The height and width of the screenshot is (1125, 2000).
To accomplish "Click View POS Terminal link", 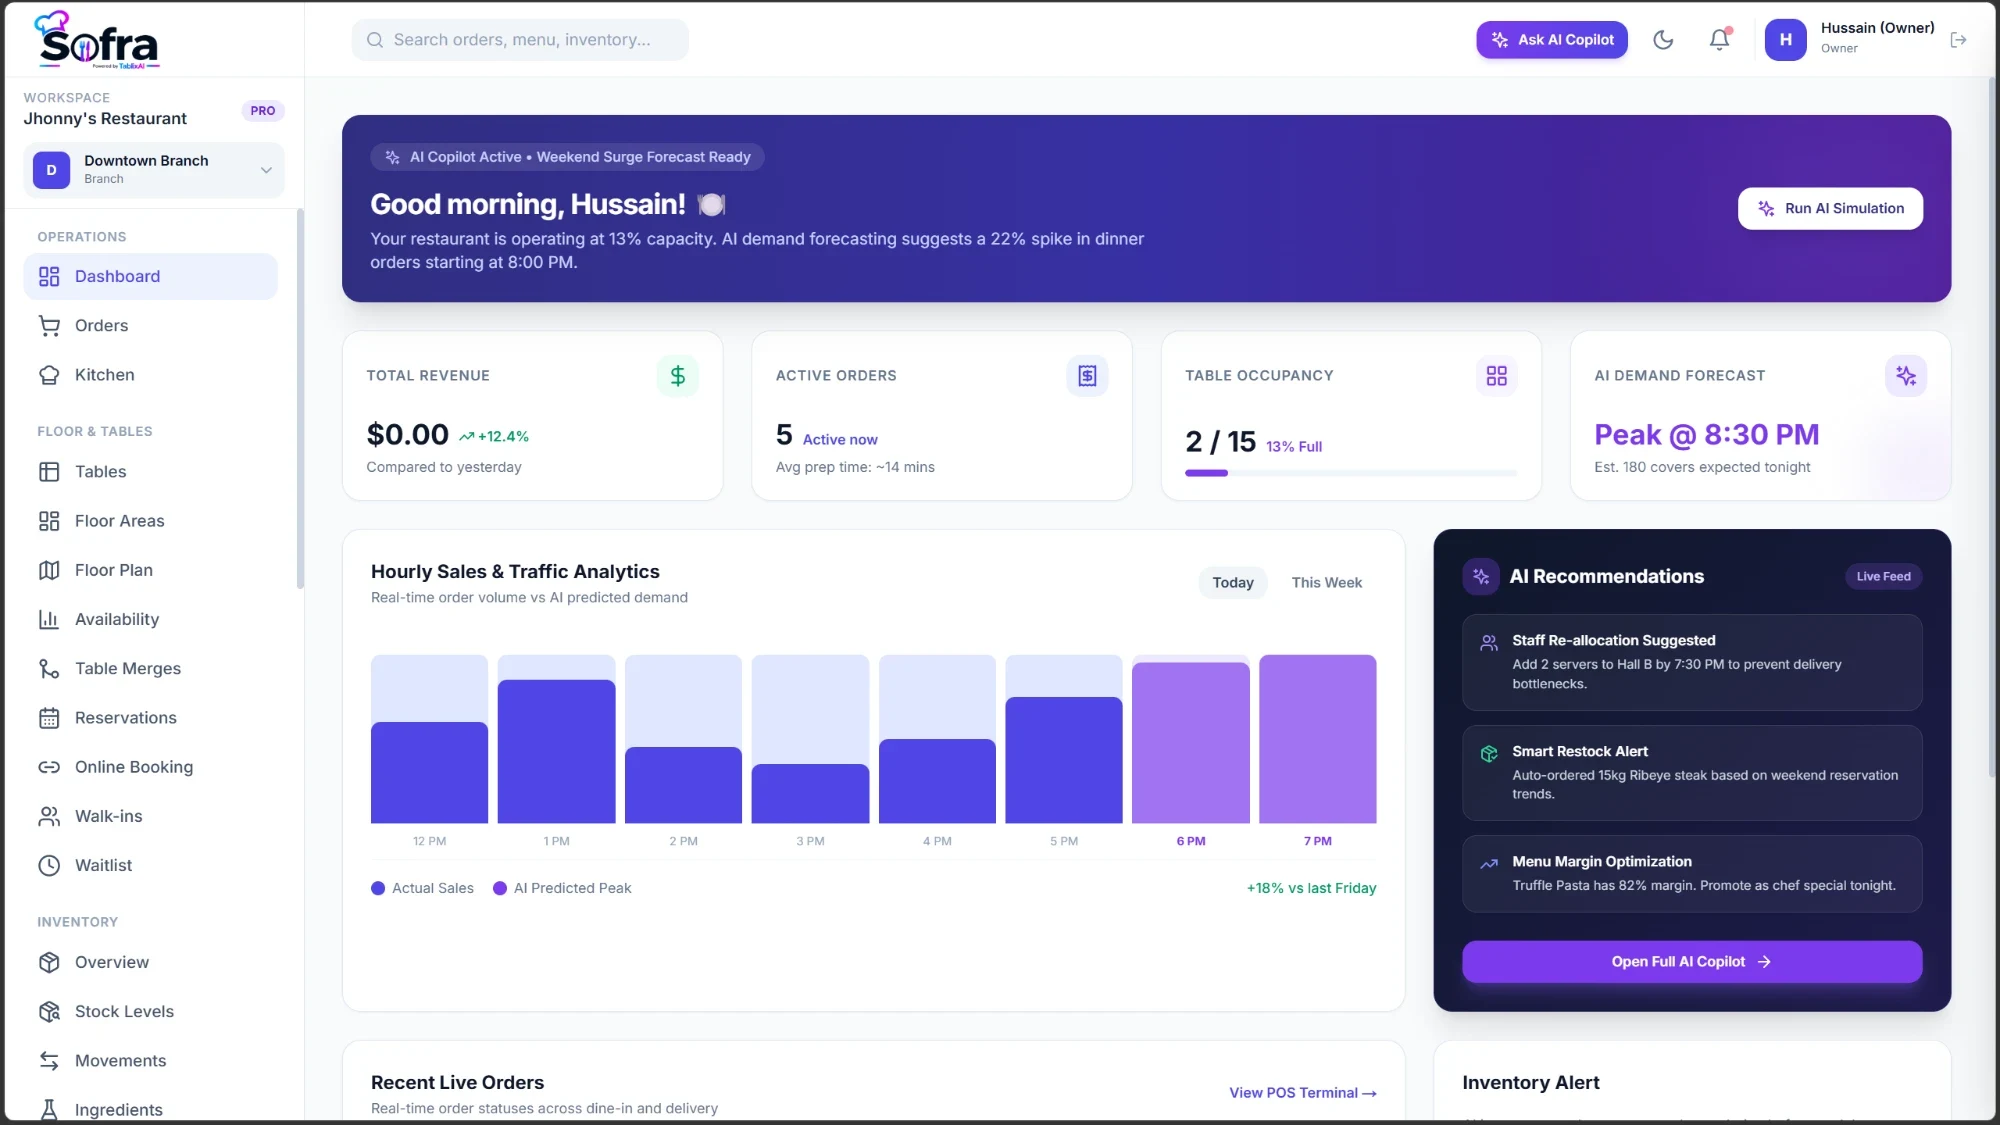I will tap(1303, 1093).
